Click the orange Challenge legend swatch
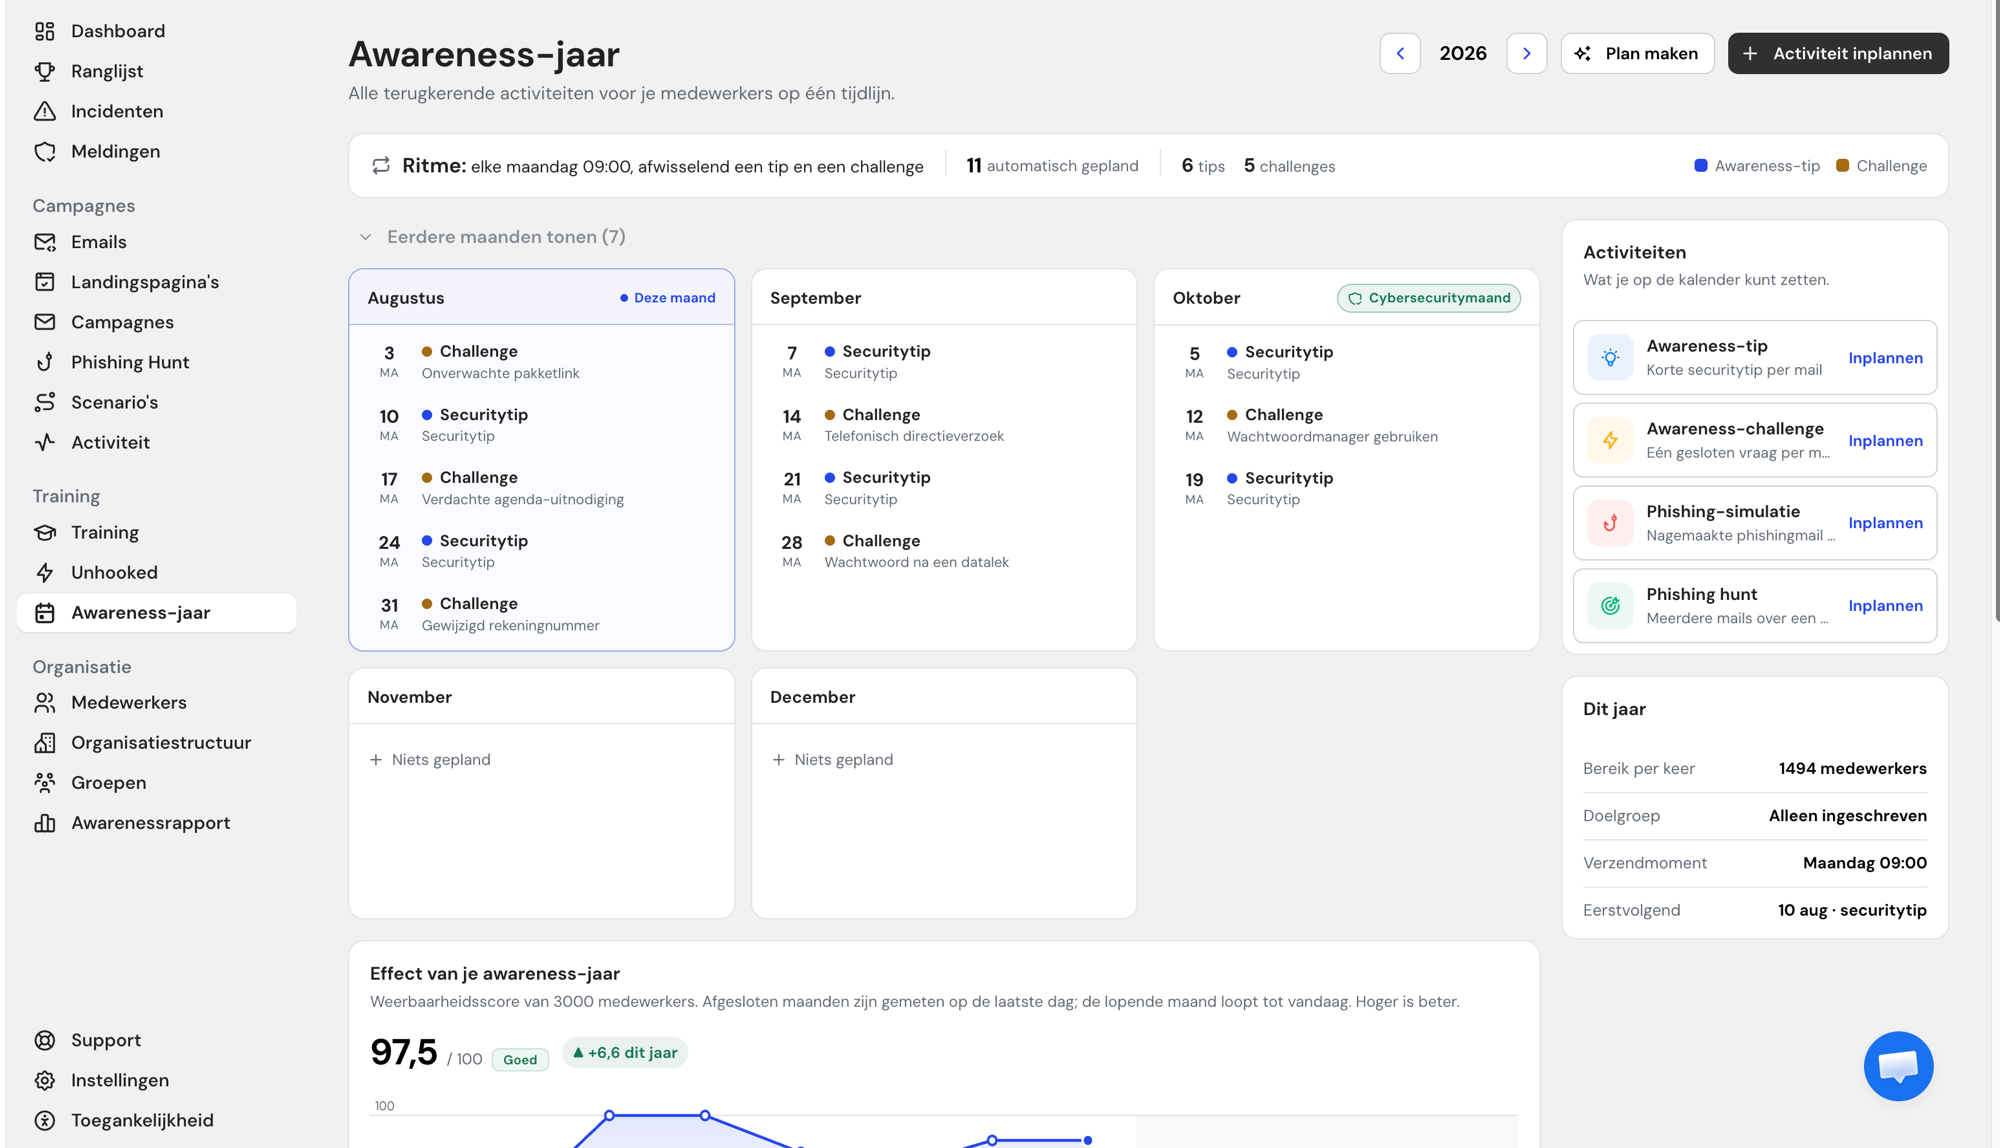 pyautogui.click(x=1842, y=166)
